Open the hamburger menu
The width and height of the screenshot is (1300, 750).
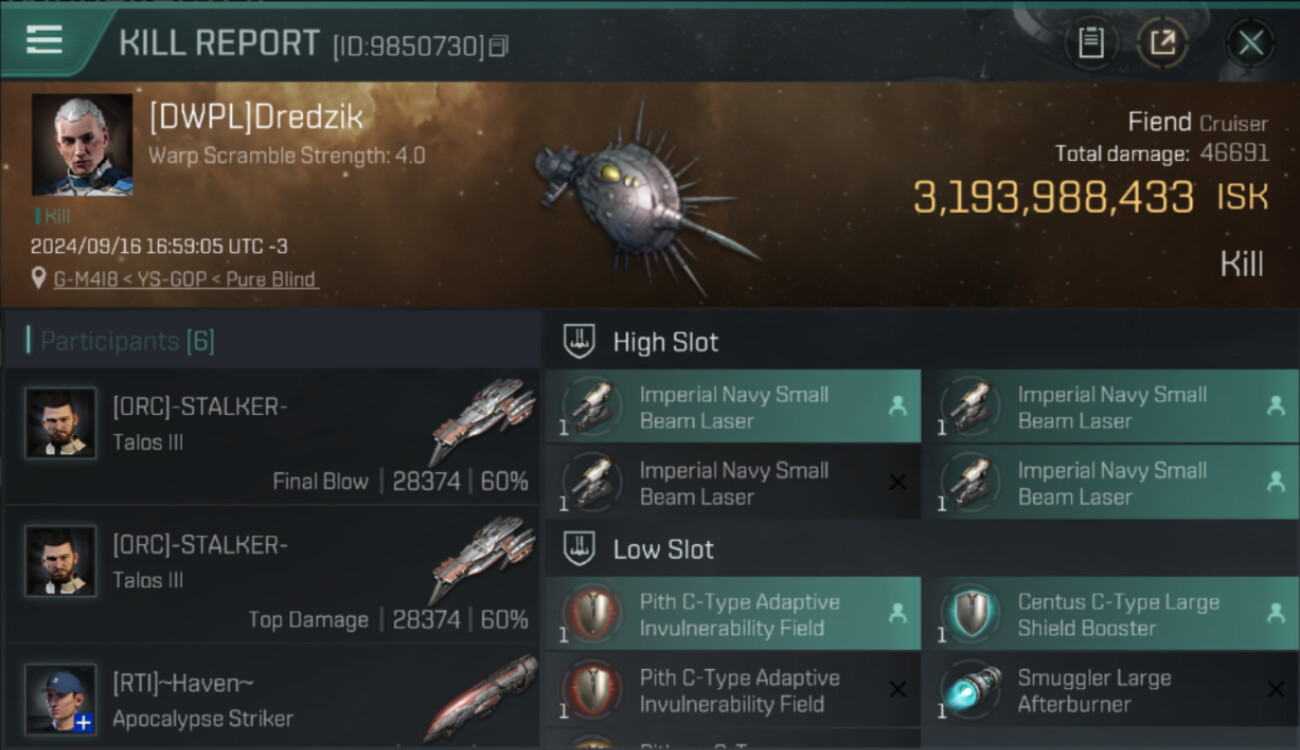tap(44, 40)
